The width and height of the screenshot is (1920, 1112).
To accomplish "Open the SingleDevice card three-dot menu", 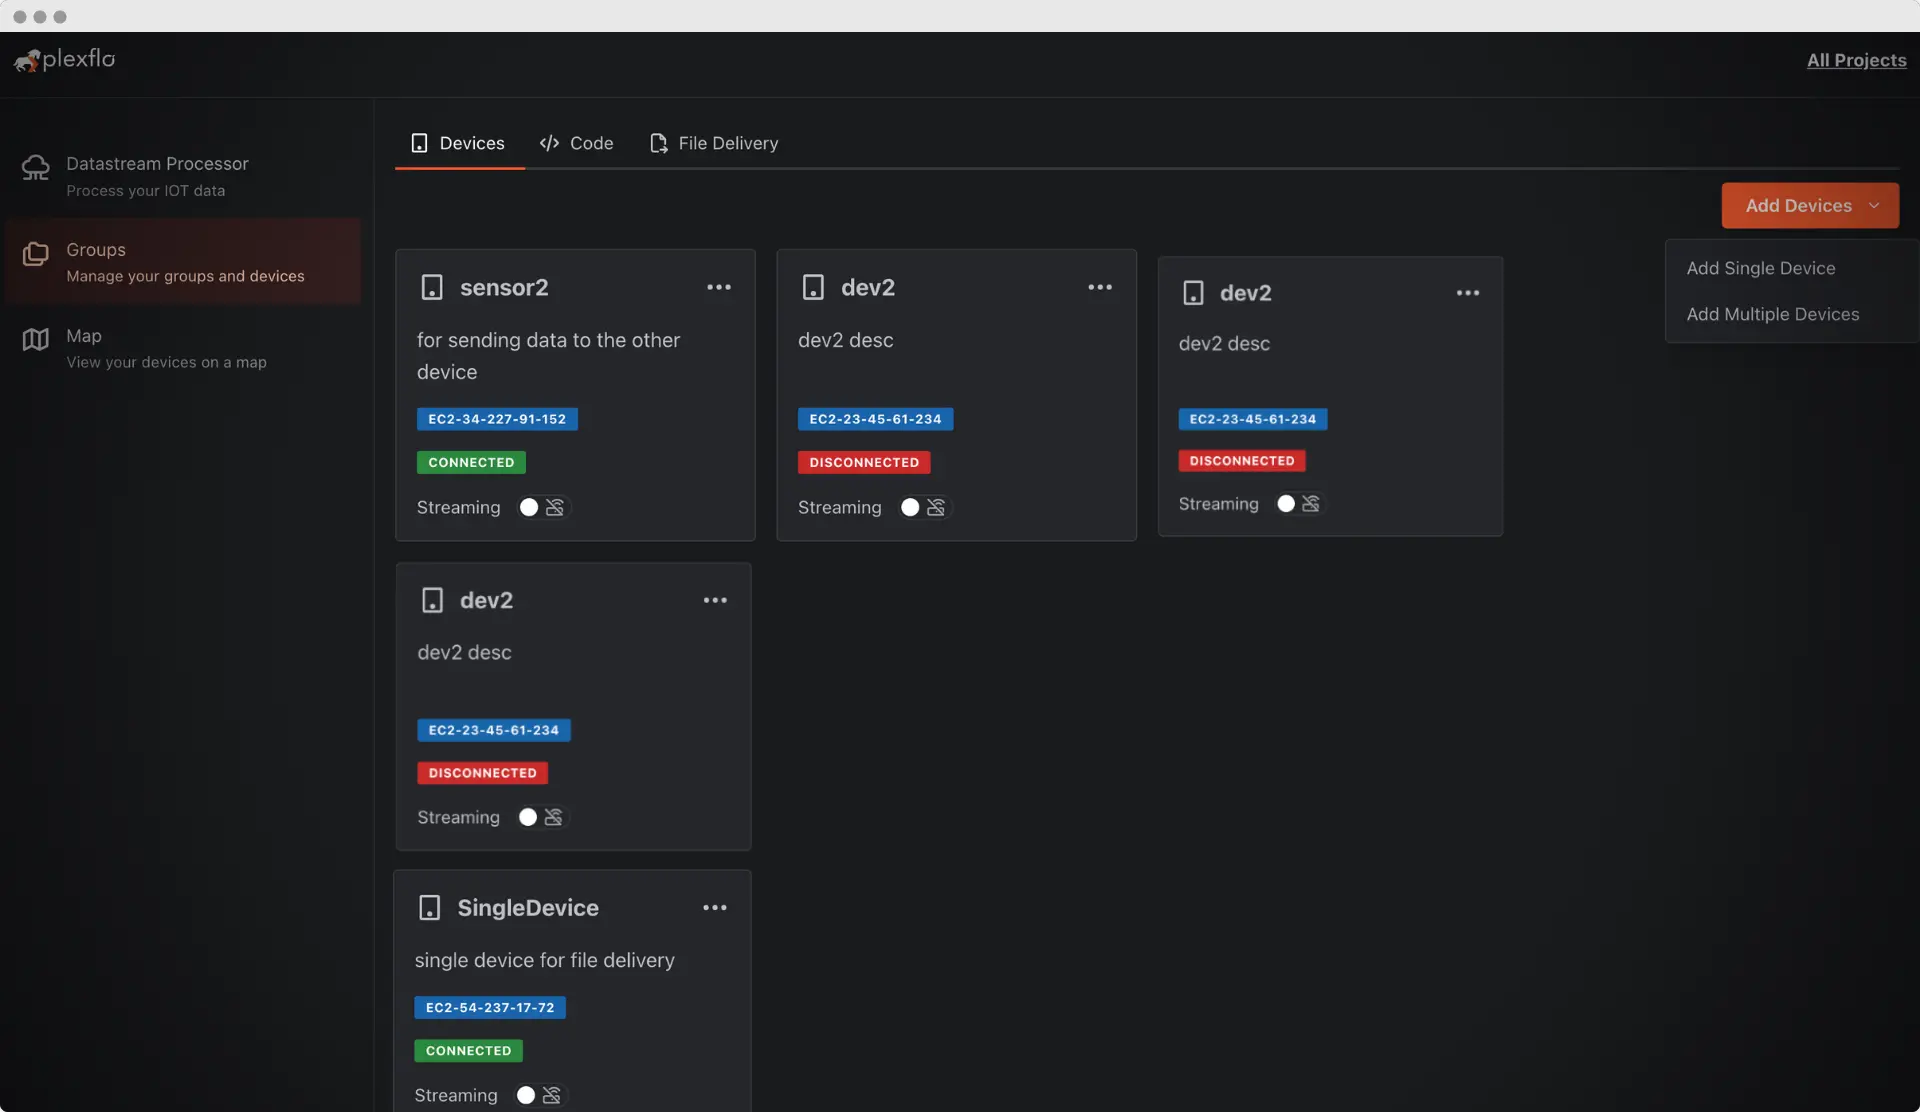I will 715,908.
